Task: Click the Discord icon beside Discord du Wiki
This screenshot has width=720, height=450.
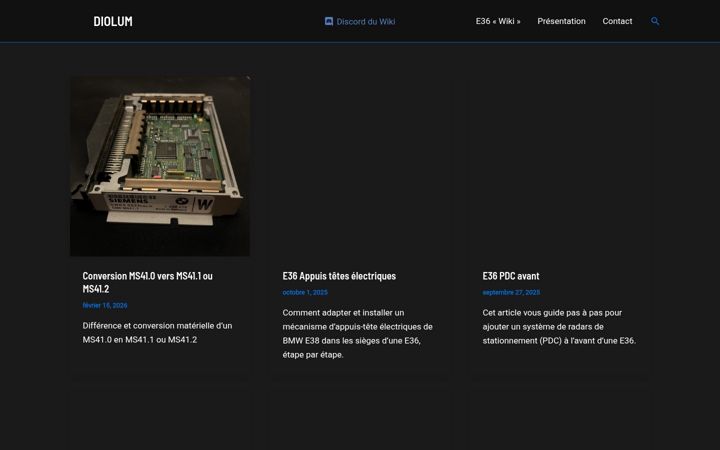Action: (x=329, y=21)
